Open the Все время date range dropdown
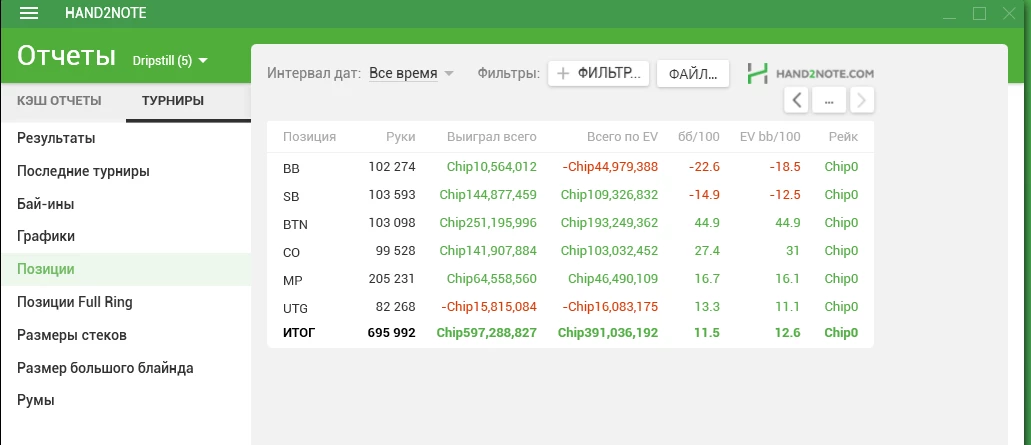 pos(411,73)
